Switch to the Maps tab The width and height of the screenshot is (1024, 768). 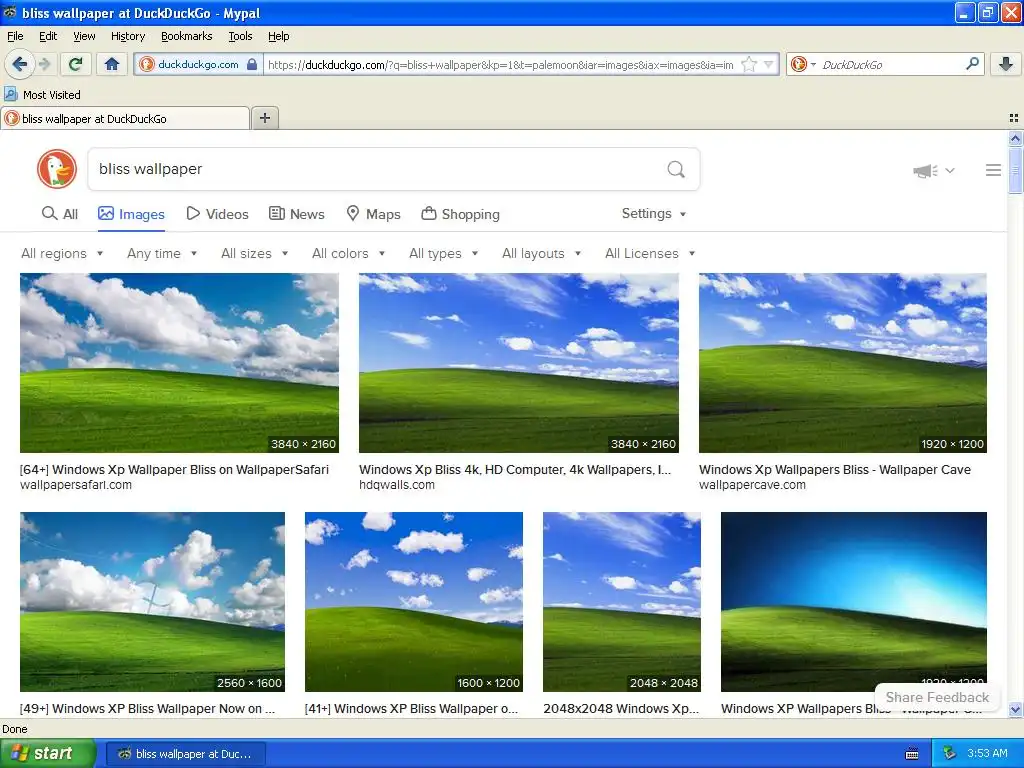click(373, 214)
